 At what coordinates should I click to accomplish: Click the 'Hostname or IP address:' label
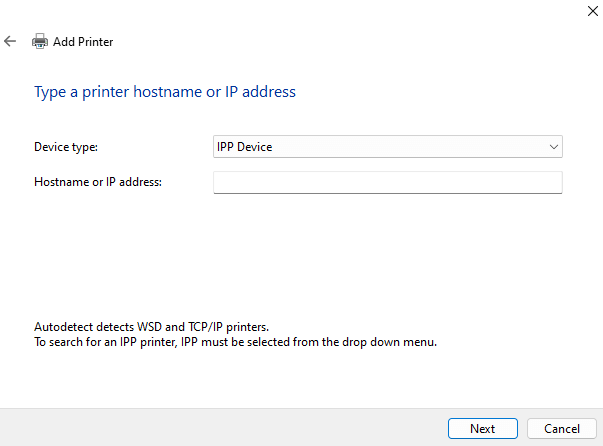pyautogui.click(x=98, y=181)
